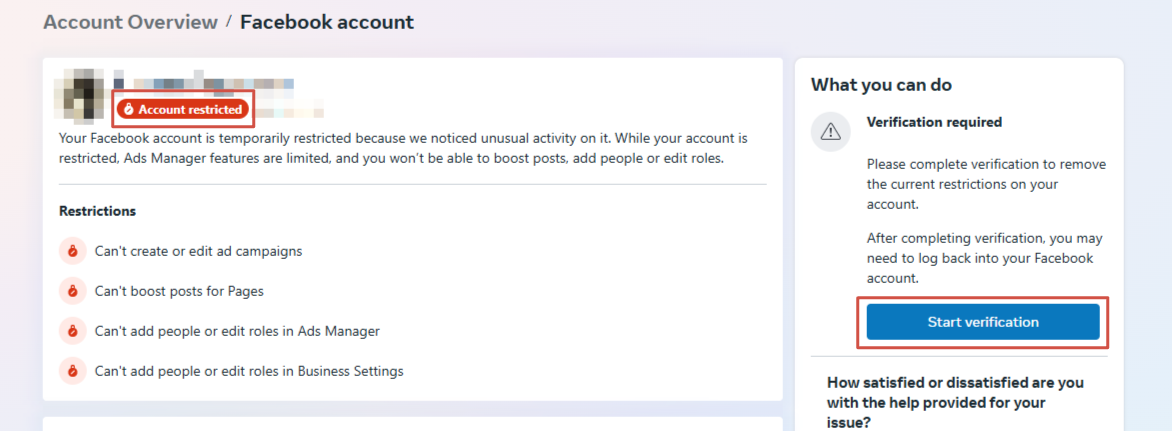Click the lock icon beside "Can't boost posts for Pages"
The image size is (1172, 431).
click(x=72, y=291)
